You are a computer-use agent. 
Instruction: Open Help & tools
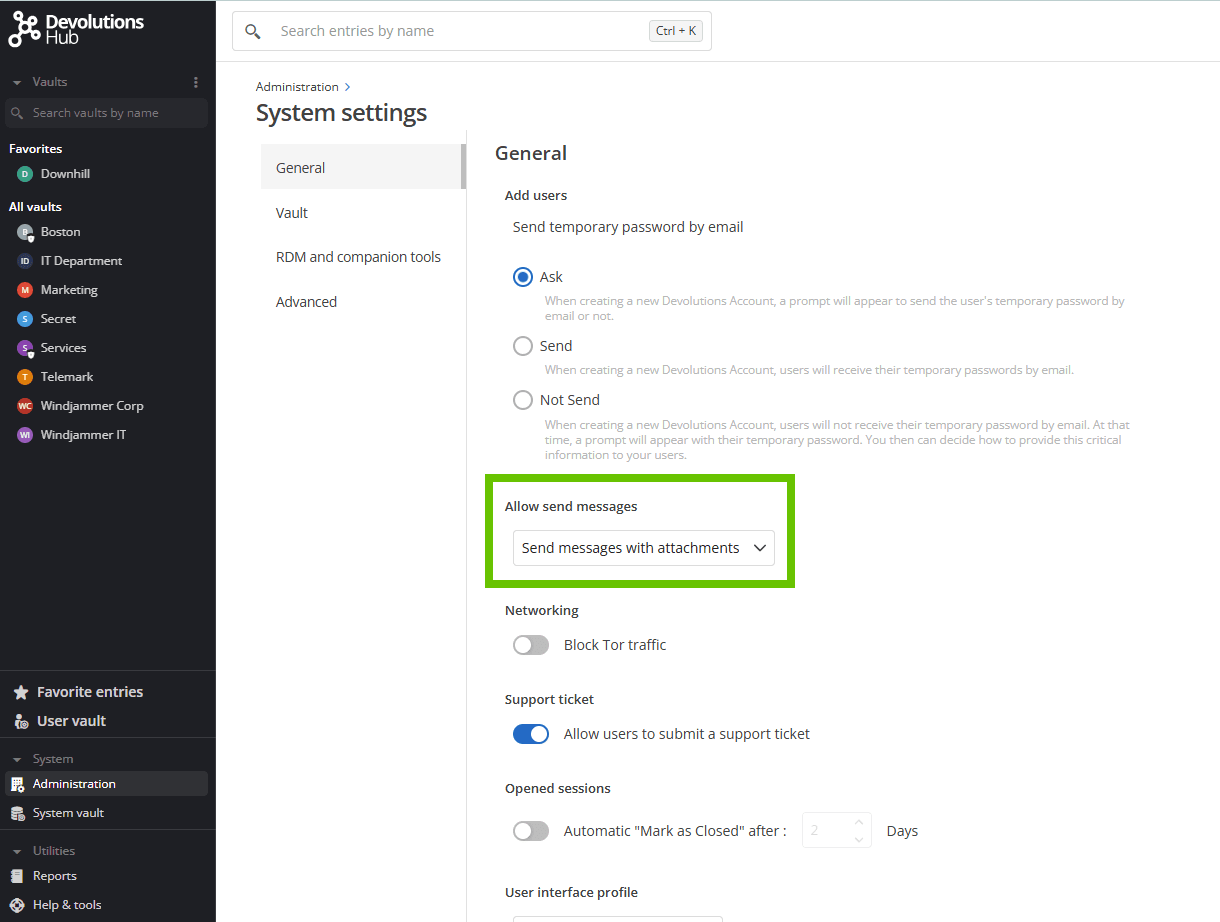pos(66,905)
